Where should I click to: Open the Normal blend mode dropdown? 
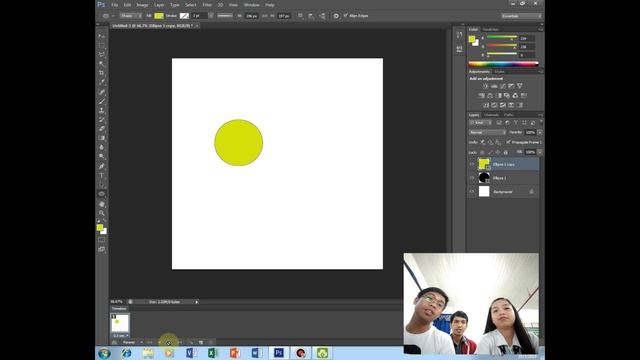(x=487, y=132)
